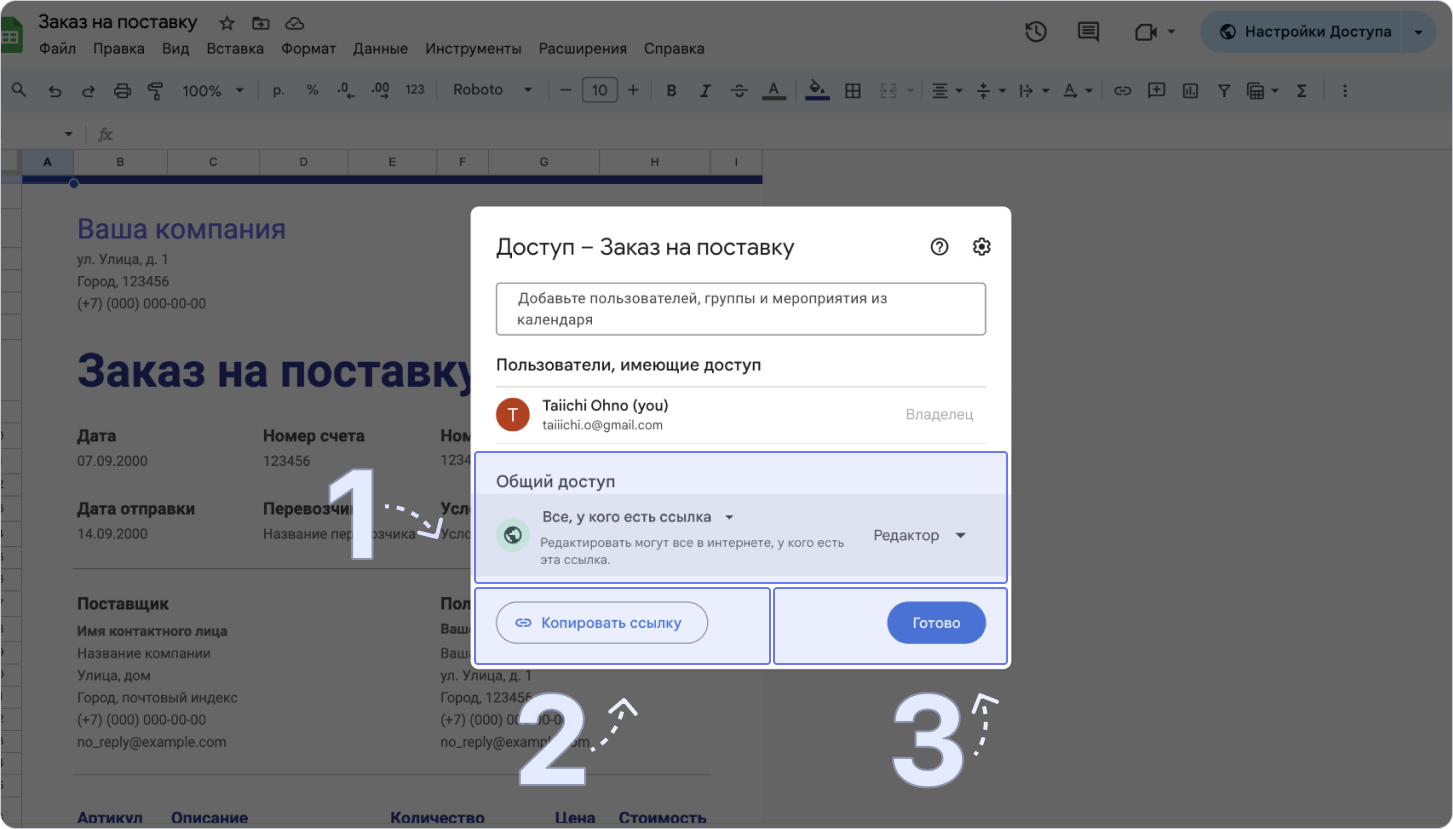The width and height of the screenshot is (1453, 829).
Task: Click the add users input field
Action: (740, 309)
